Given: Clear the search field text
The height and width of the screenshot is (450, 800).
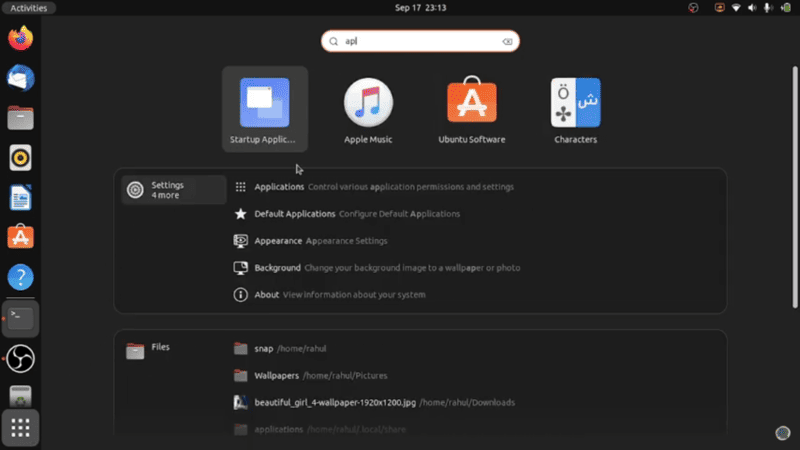Looking at the screenshot, I should click(507, 41).
